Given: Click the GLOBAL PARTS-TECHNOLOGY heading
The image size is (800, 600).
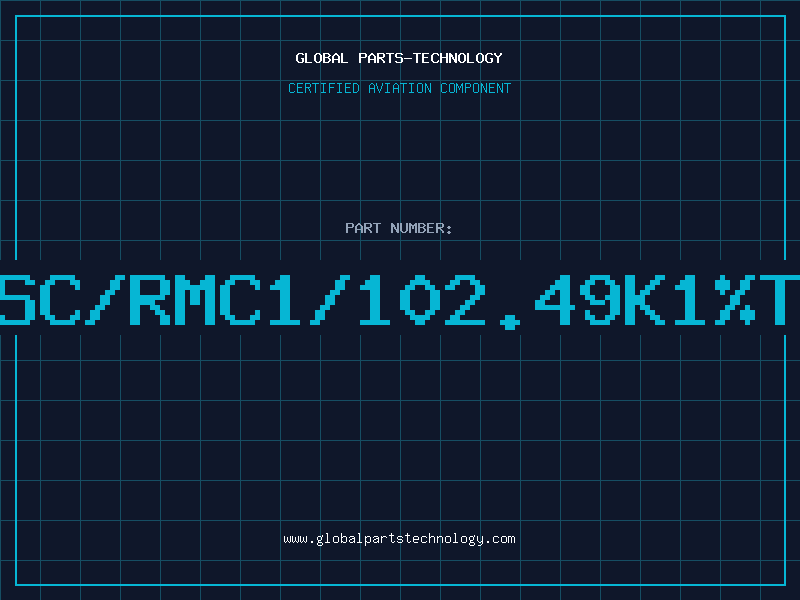Looking at the screenshot, I should (399, 58).
